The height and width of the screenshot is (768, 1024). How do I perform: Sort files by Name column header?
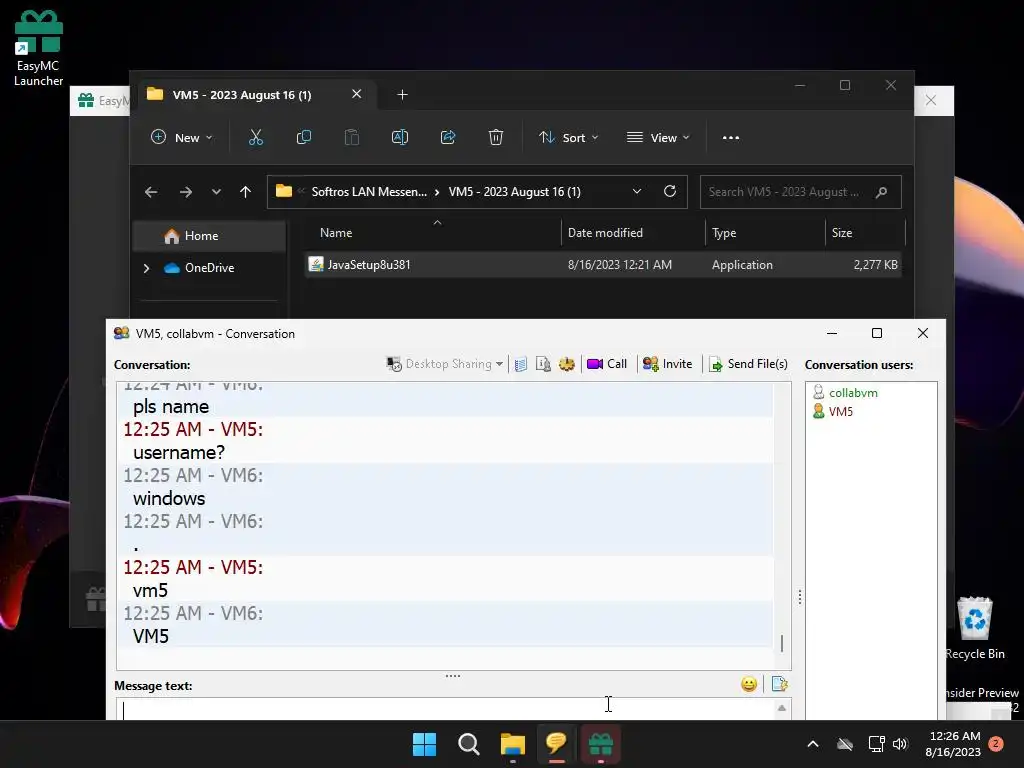point(432,233)
